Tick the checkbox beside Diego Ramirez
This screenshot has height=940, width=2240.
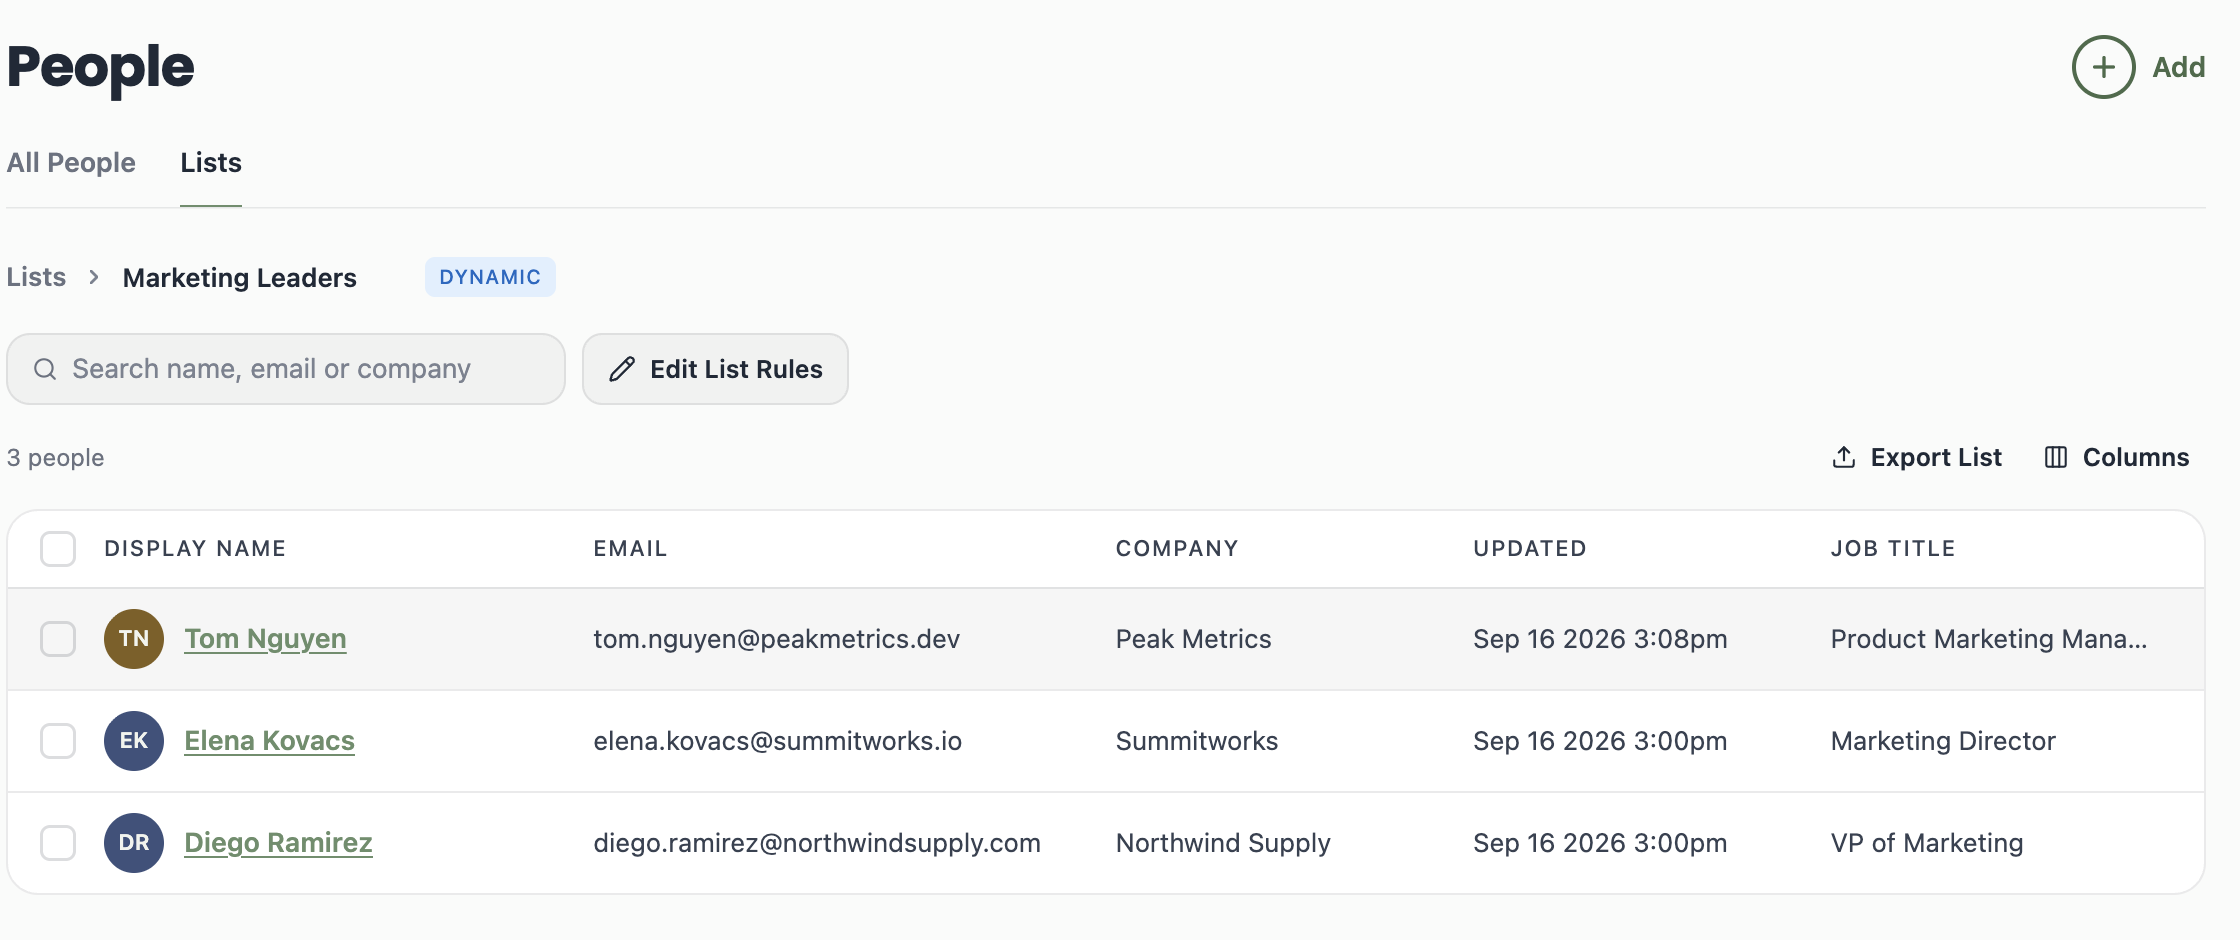click(x=58, y=843)
